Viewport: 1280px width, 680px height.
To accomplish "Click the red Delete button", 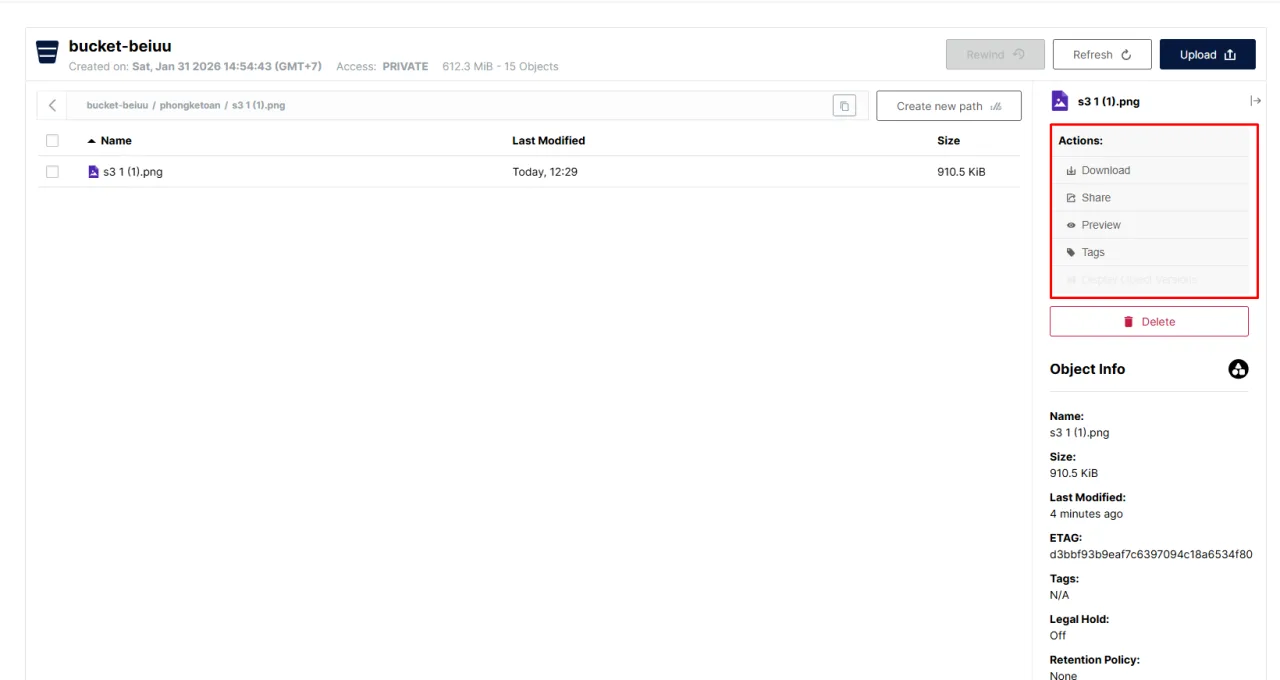I will (1149, 322).
